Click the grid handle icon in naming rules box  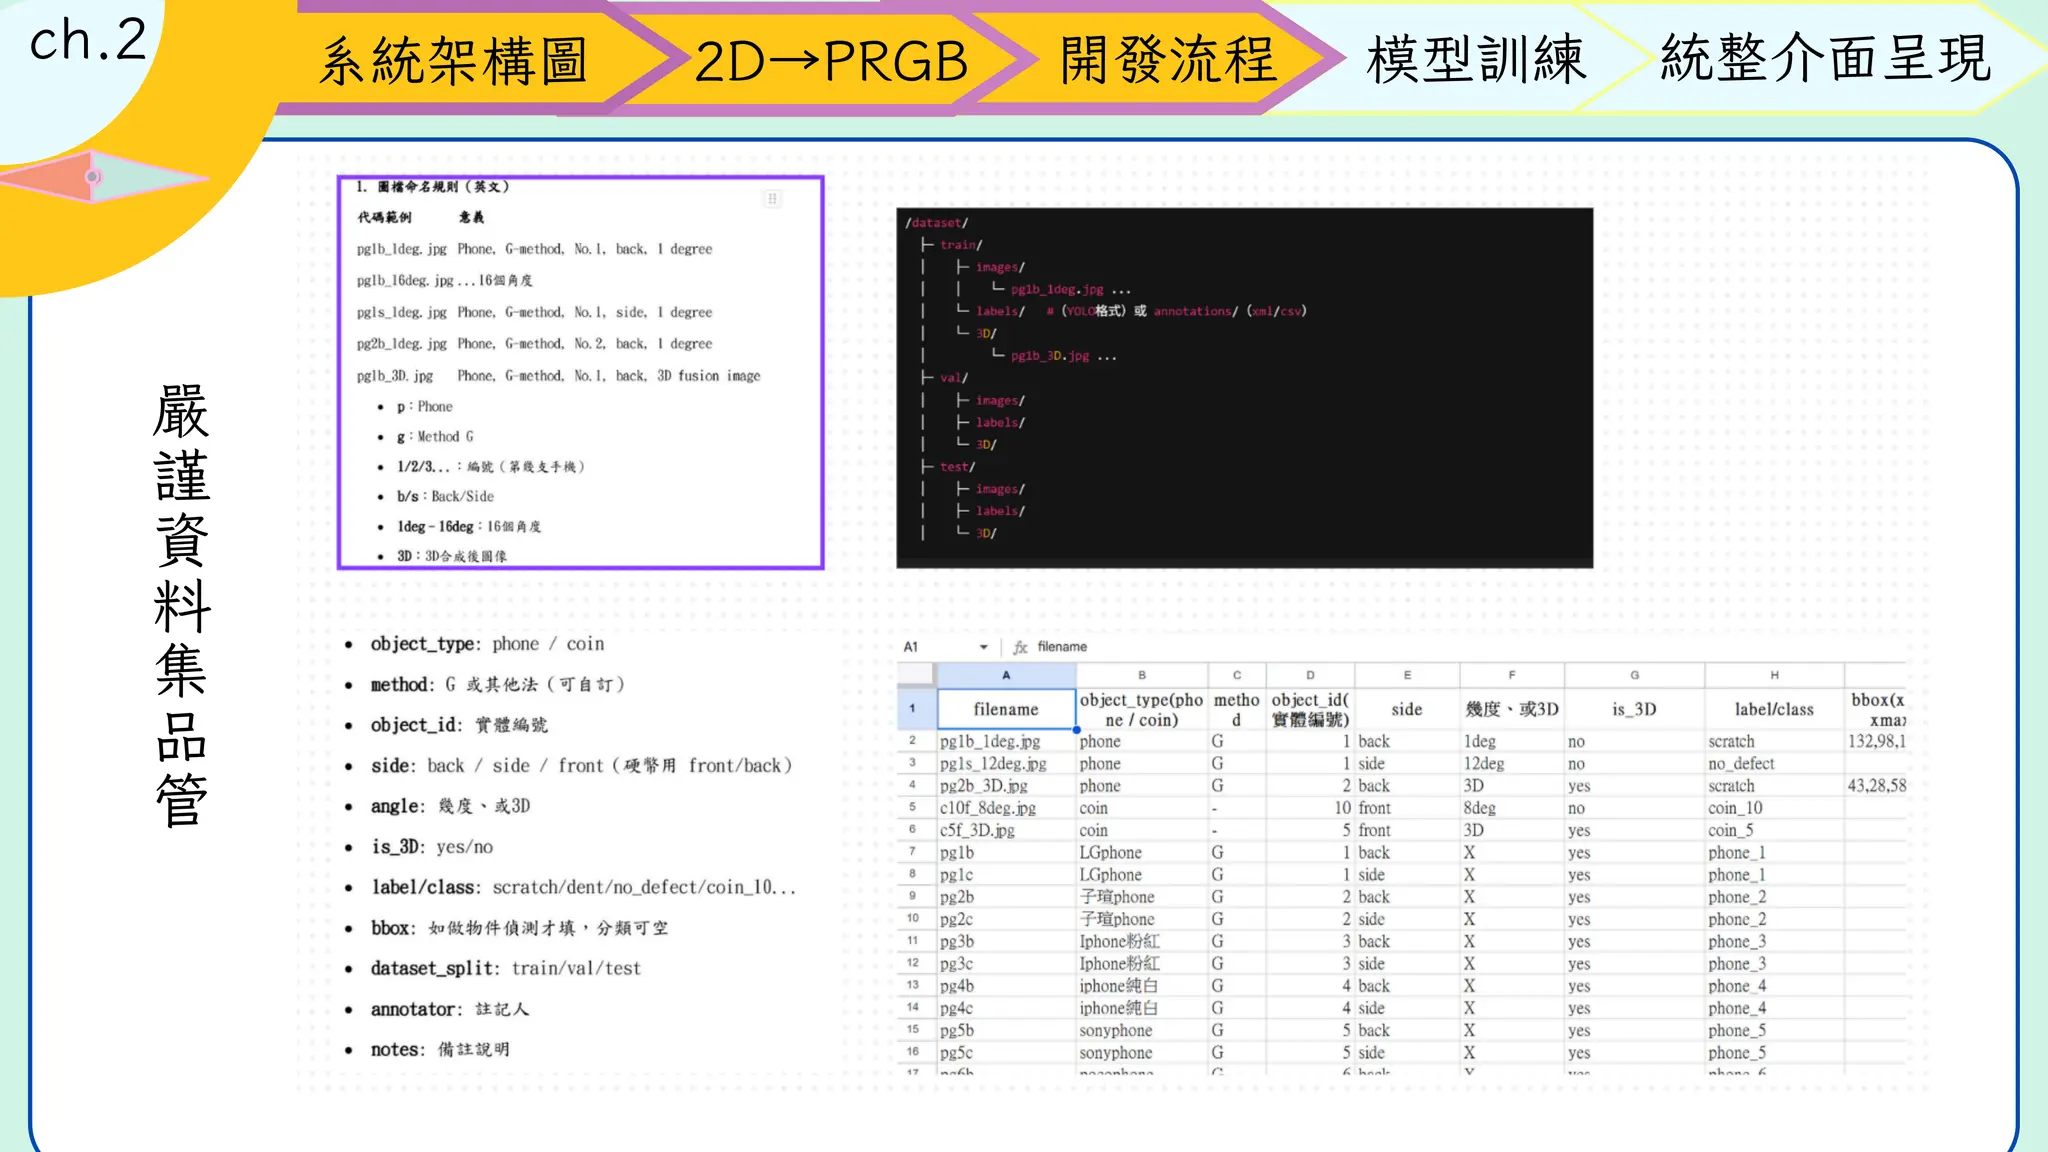pos(772,199)
